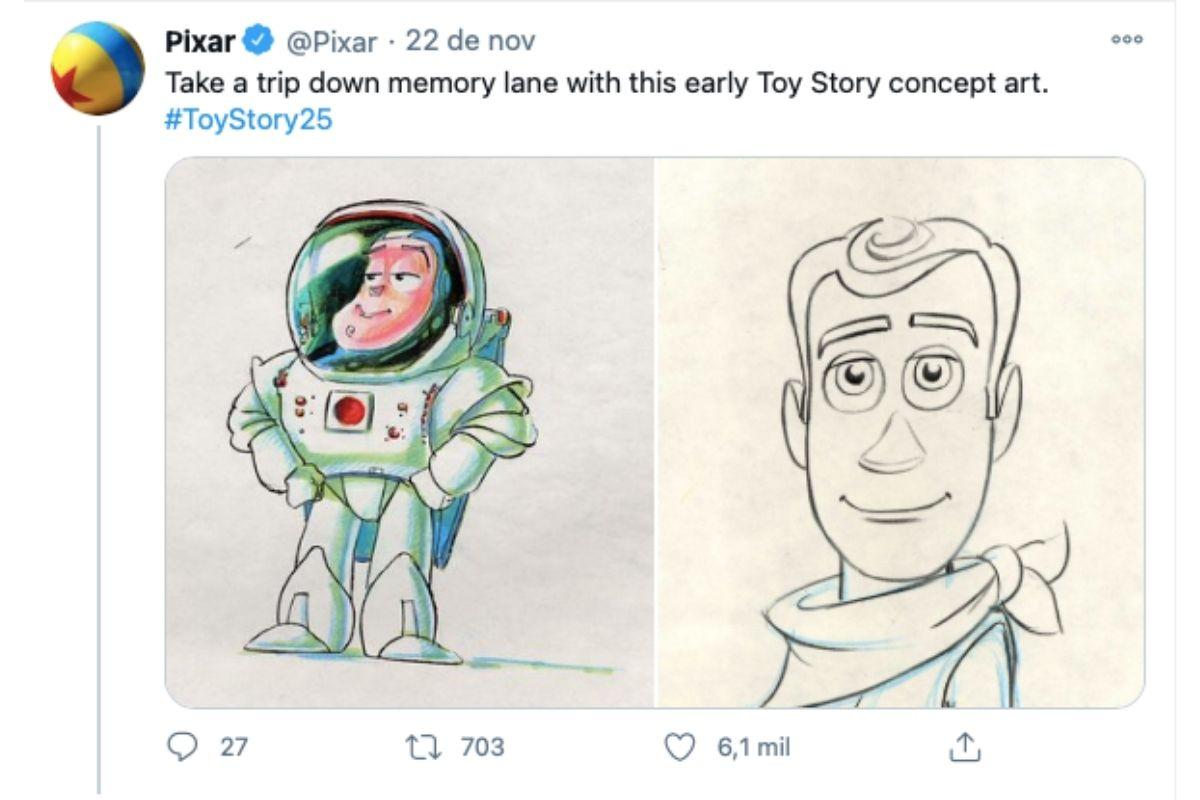This screenshot has height=800, width=1200.
Task: Click the red button on Buzz's chest
Action: coord(350,408)
